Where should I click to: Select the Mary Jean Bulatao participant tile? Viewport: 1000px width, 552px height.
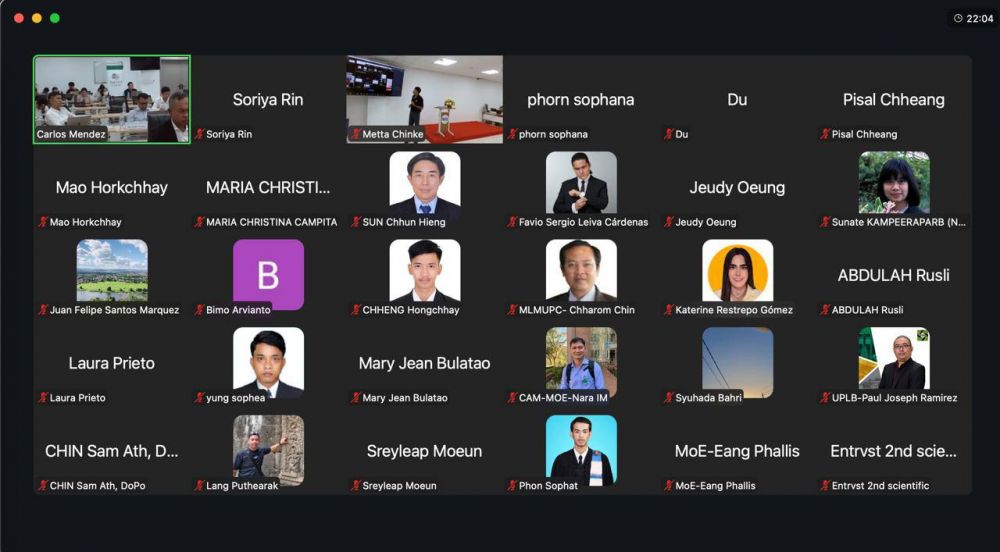(425, 363)
